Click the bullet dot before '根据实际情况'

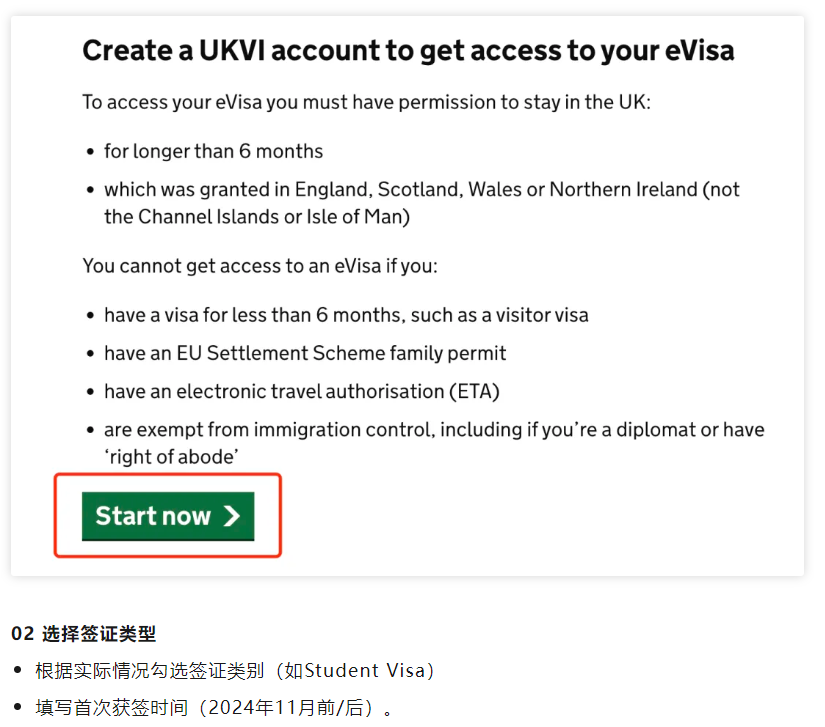point(17,670)
